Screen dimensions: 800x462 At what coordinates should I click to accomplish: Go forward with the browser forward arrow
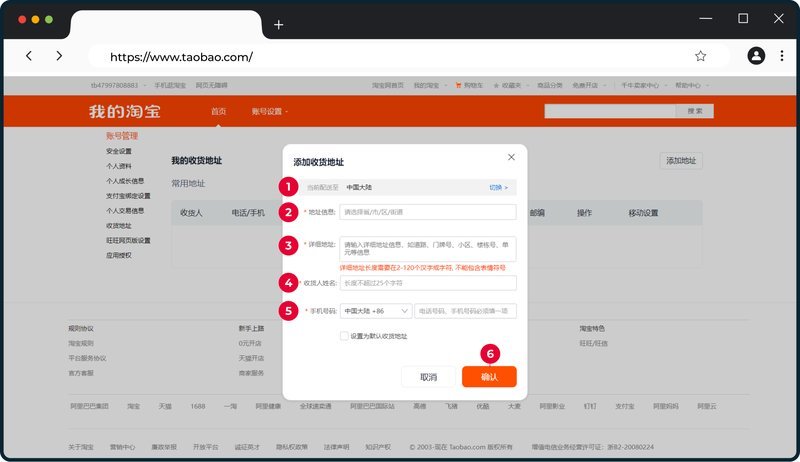tap(59, 56)
